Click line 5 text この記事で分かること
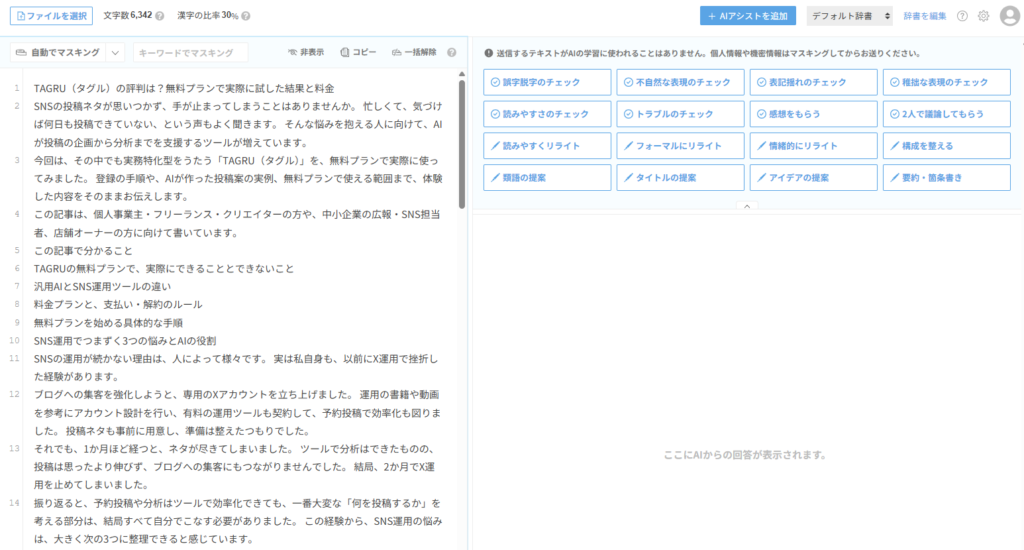 click(x=83, y=251)
